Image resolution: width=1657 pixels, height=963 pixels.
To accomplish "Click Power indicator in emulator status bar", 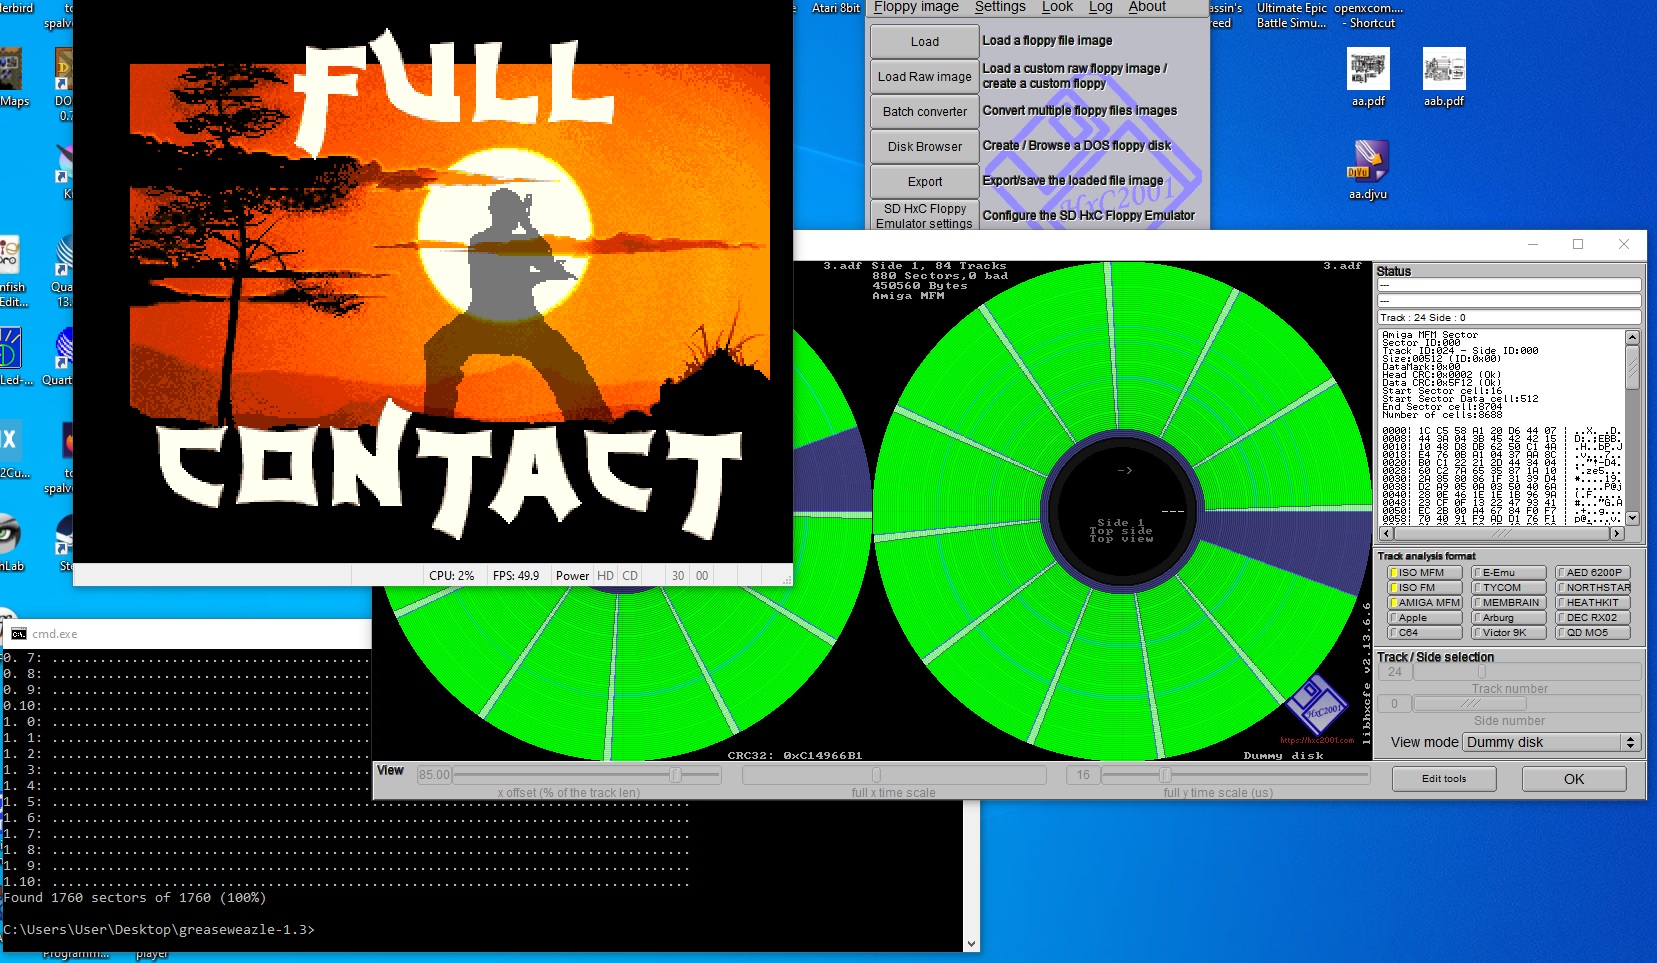I will click(572, 576).
